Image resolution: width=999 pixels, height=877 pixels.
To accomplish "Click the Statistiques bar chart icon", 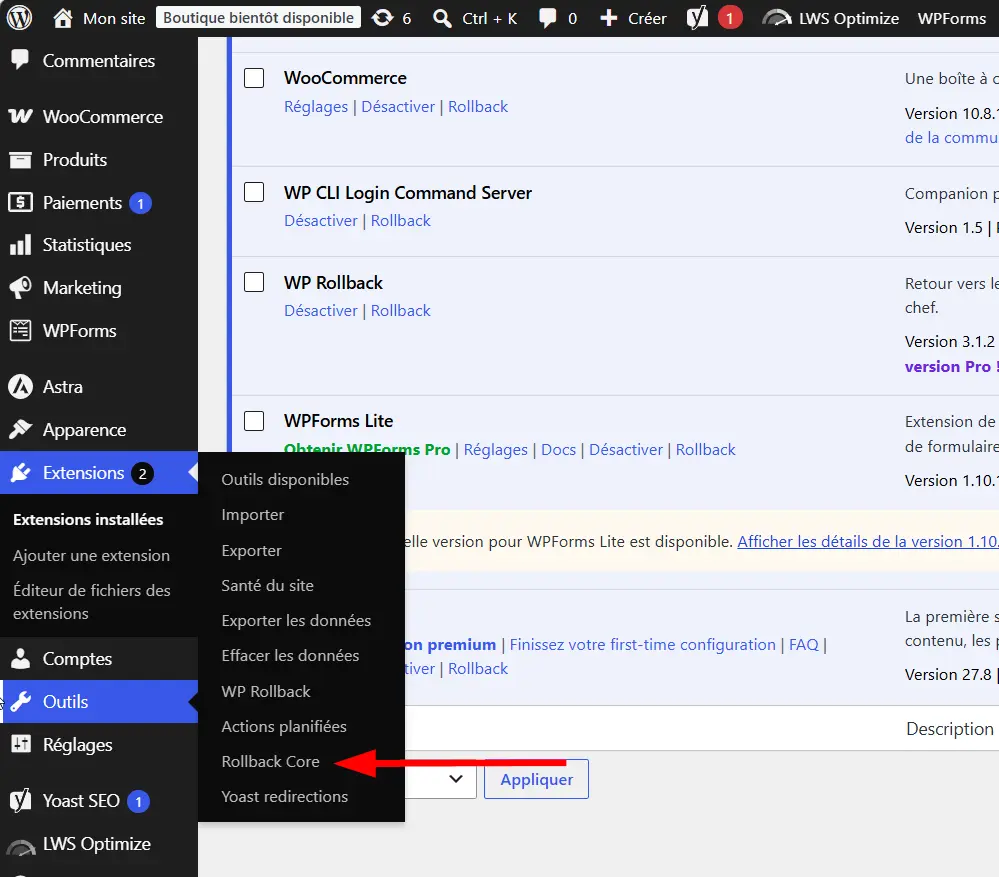I will click(x=20, y=245).
